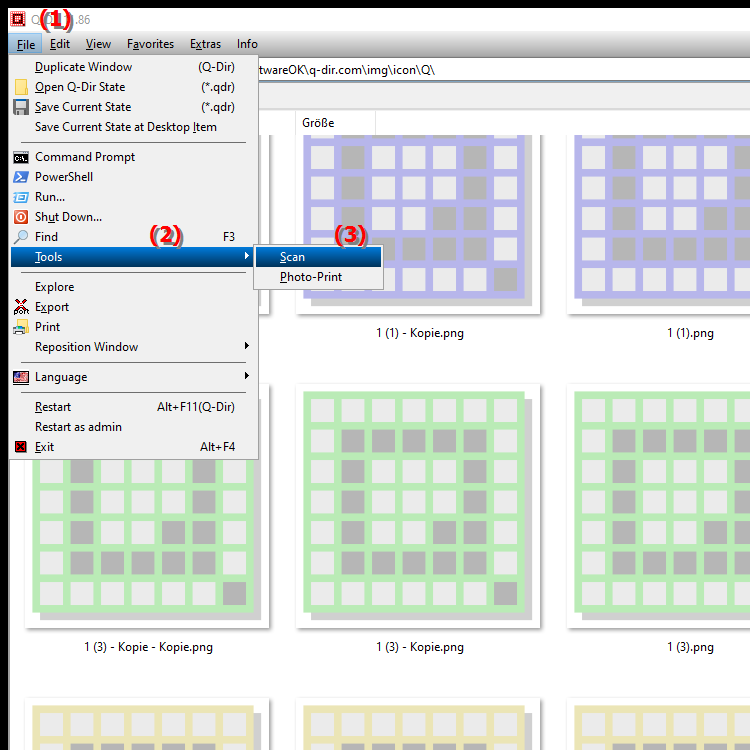Open Command Prompt via its console icon
The width and height of the screenshot is (750, 750).
pos(21,157)
